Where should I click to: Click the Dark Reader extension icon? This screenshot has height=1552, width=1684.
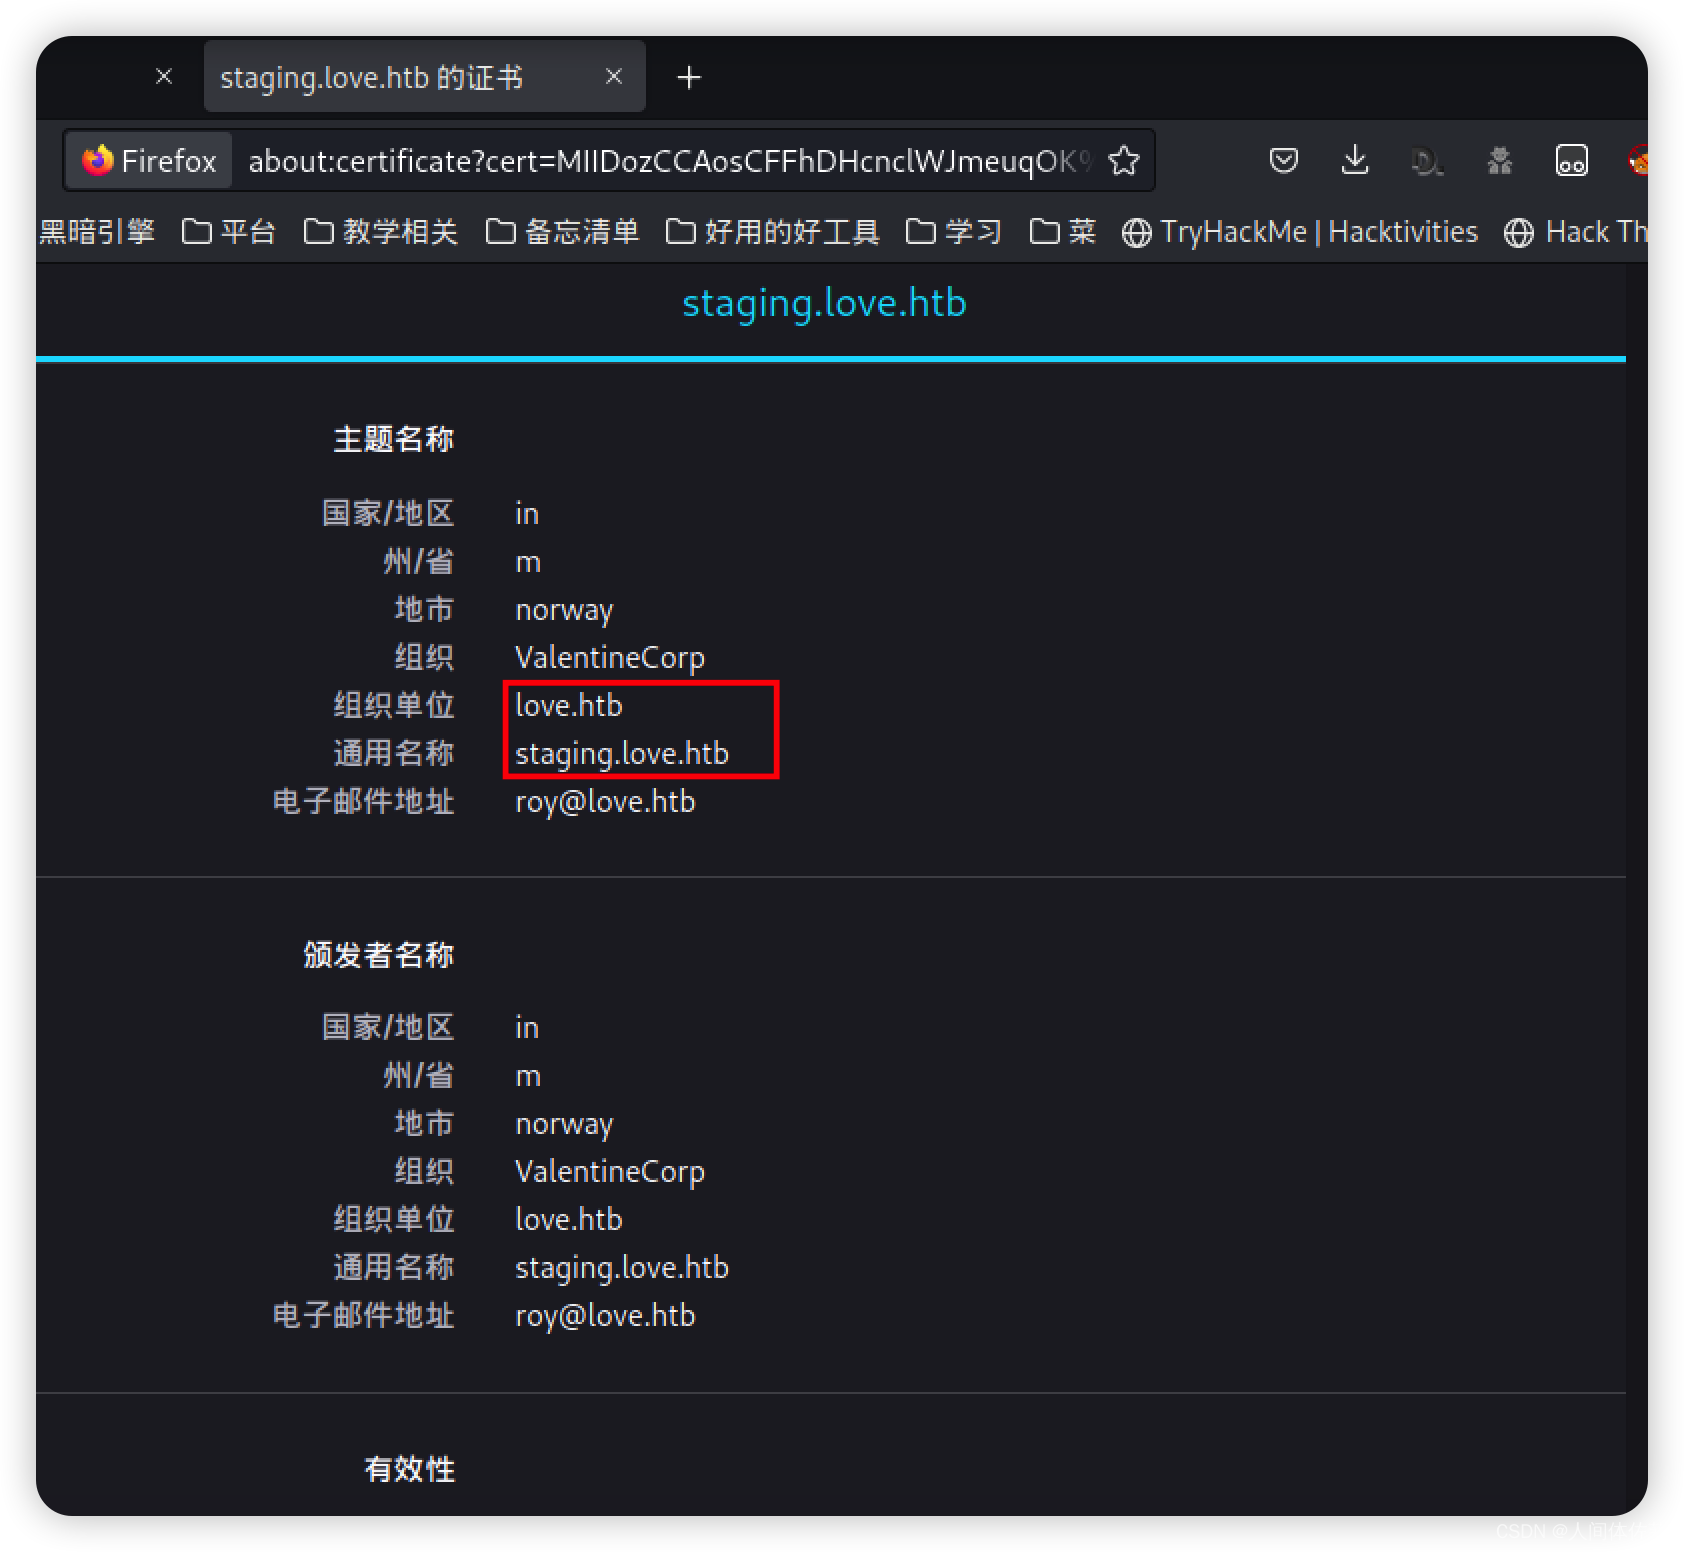1426,160
